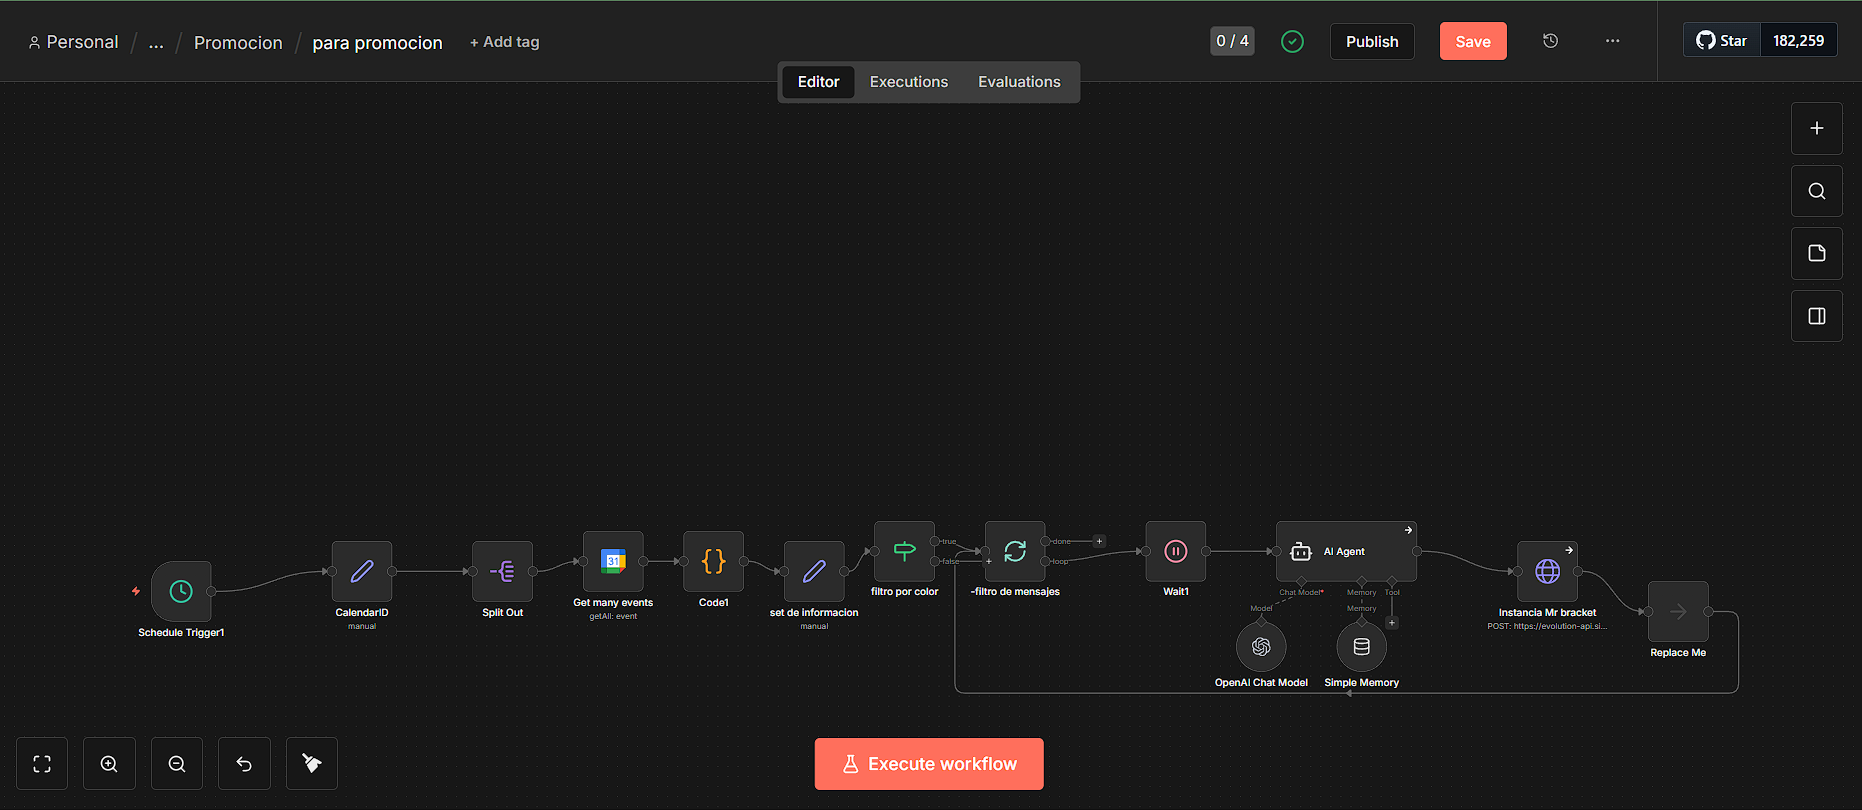Viewport: 1862px width, 810px height.
Task: Click the Publish button
Action: click(x=1372, y=41)
